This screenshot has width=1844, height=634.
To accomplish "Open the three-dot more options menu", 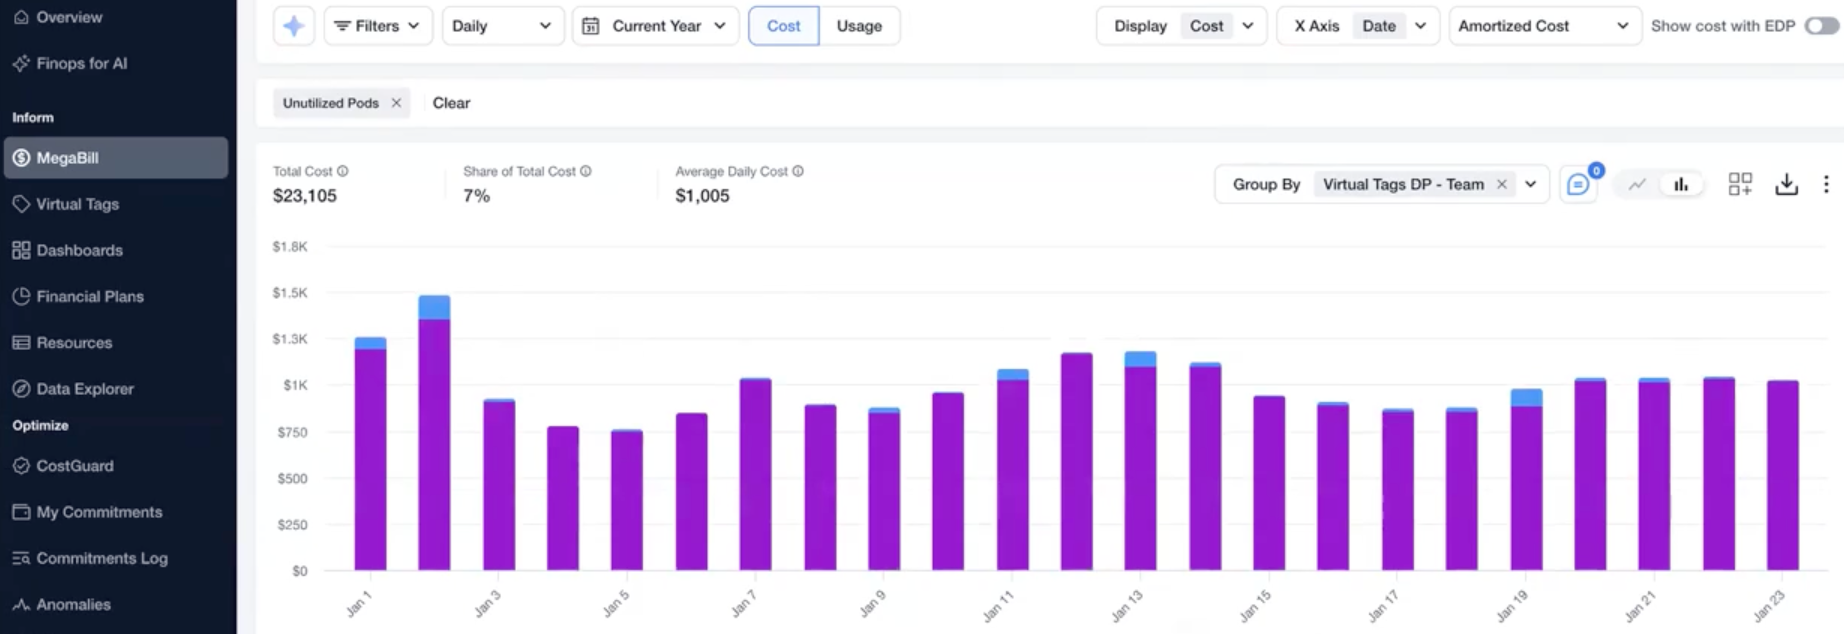I will coord(1826,184).
